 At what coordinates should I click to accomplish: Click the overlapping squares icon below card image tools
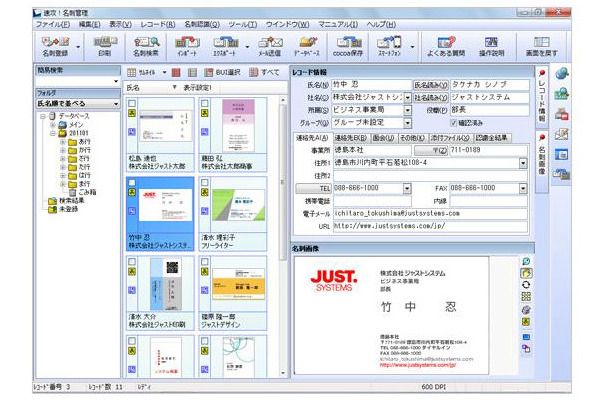526,349
